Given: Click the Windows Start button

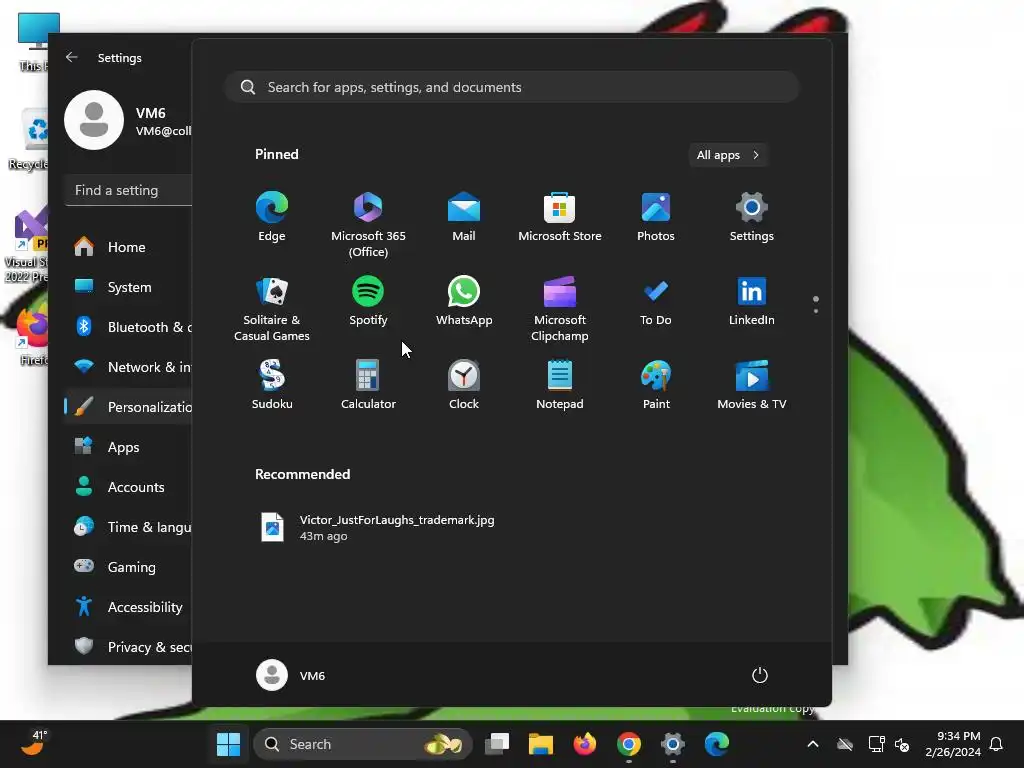Looking at the screenshot, I should pos(229,744).
